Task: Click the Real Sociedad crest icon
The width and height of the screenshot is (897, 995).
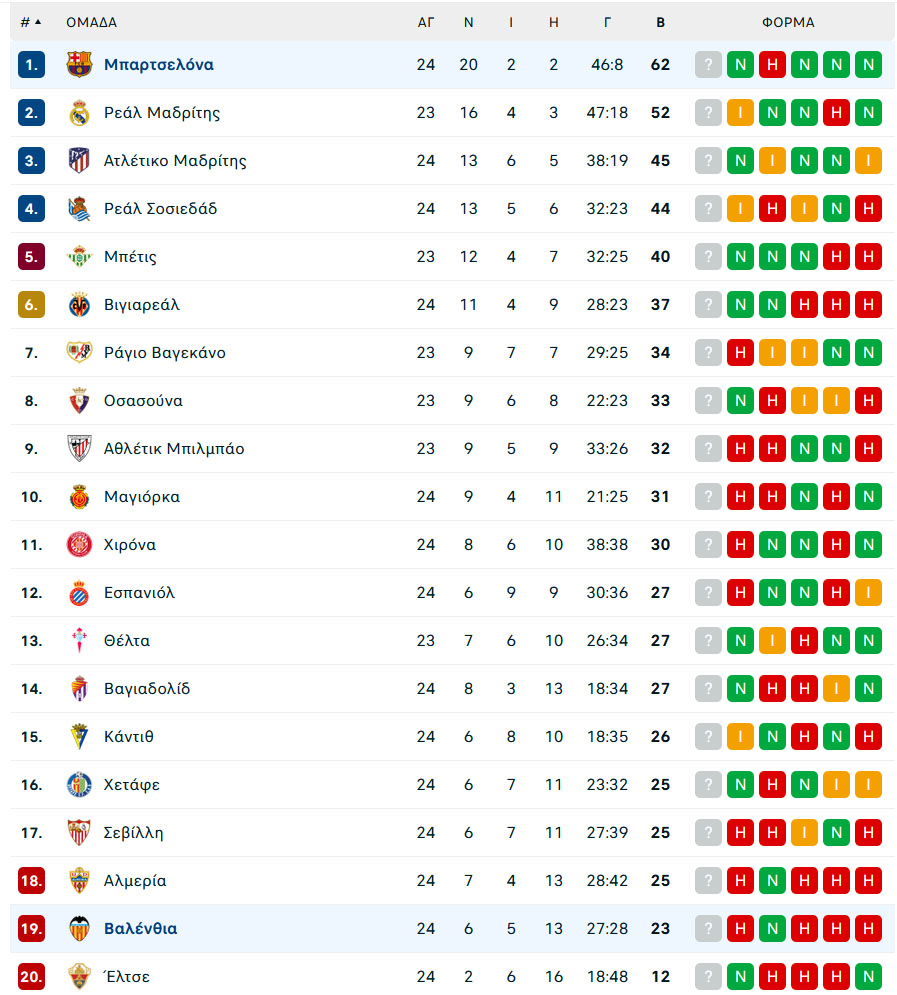Action: click(79, 209)
